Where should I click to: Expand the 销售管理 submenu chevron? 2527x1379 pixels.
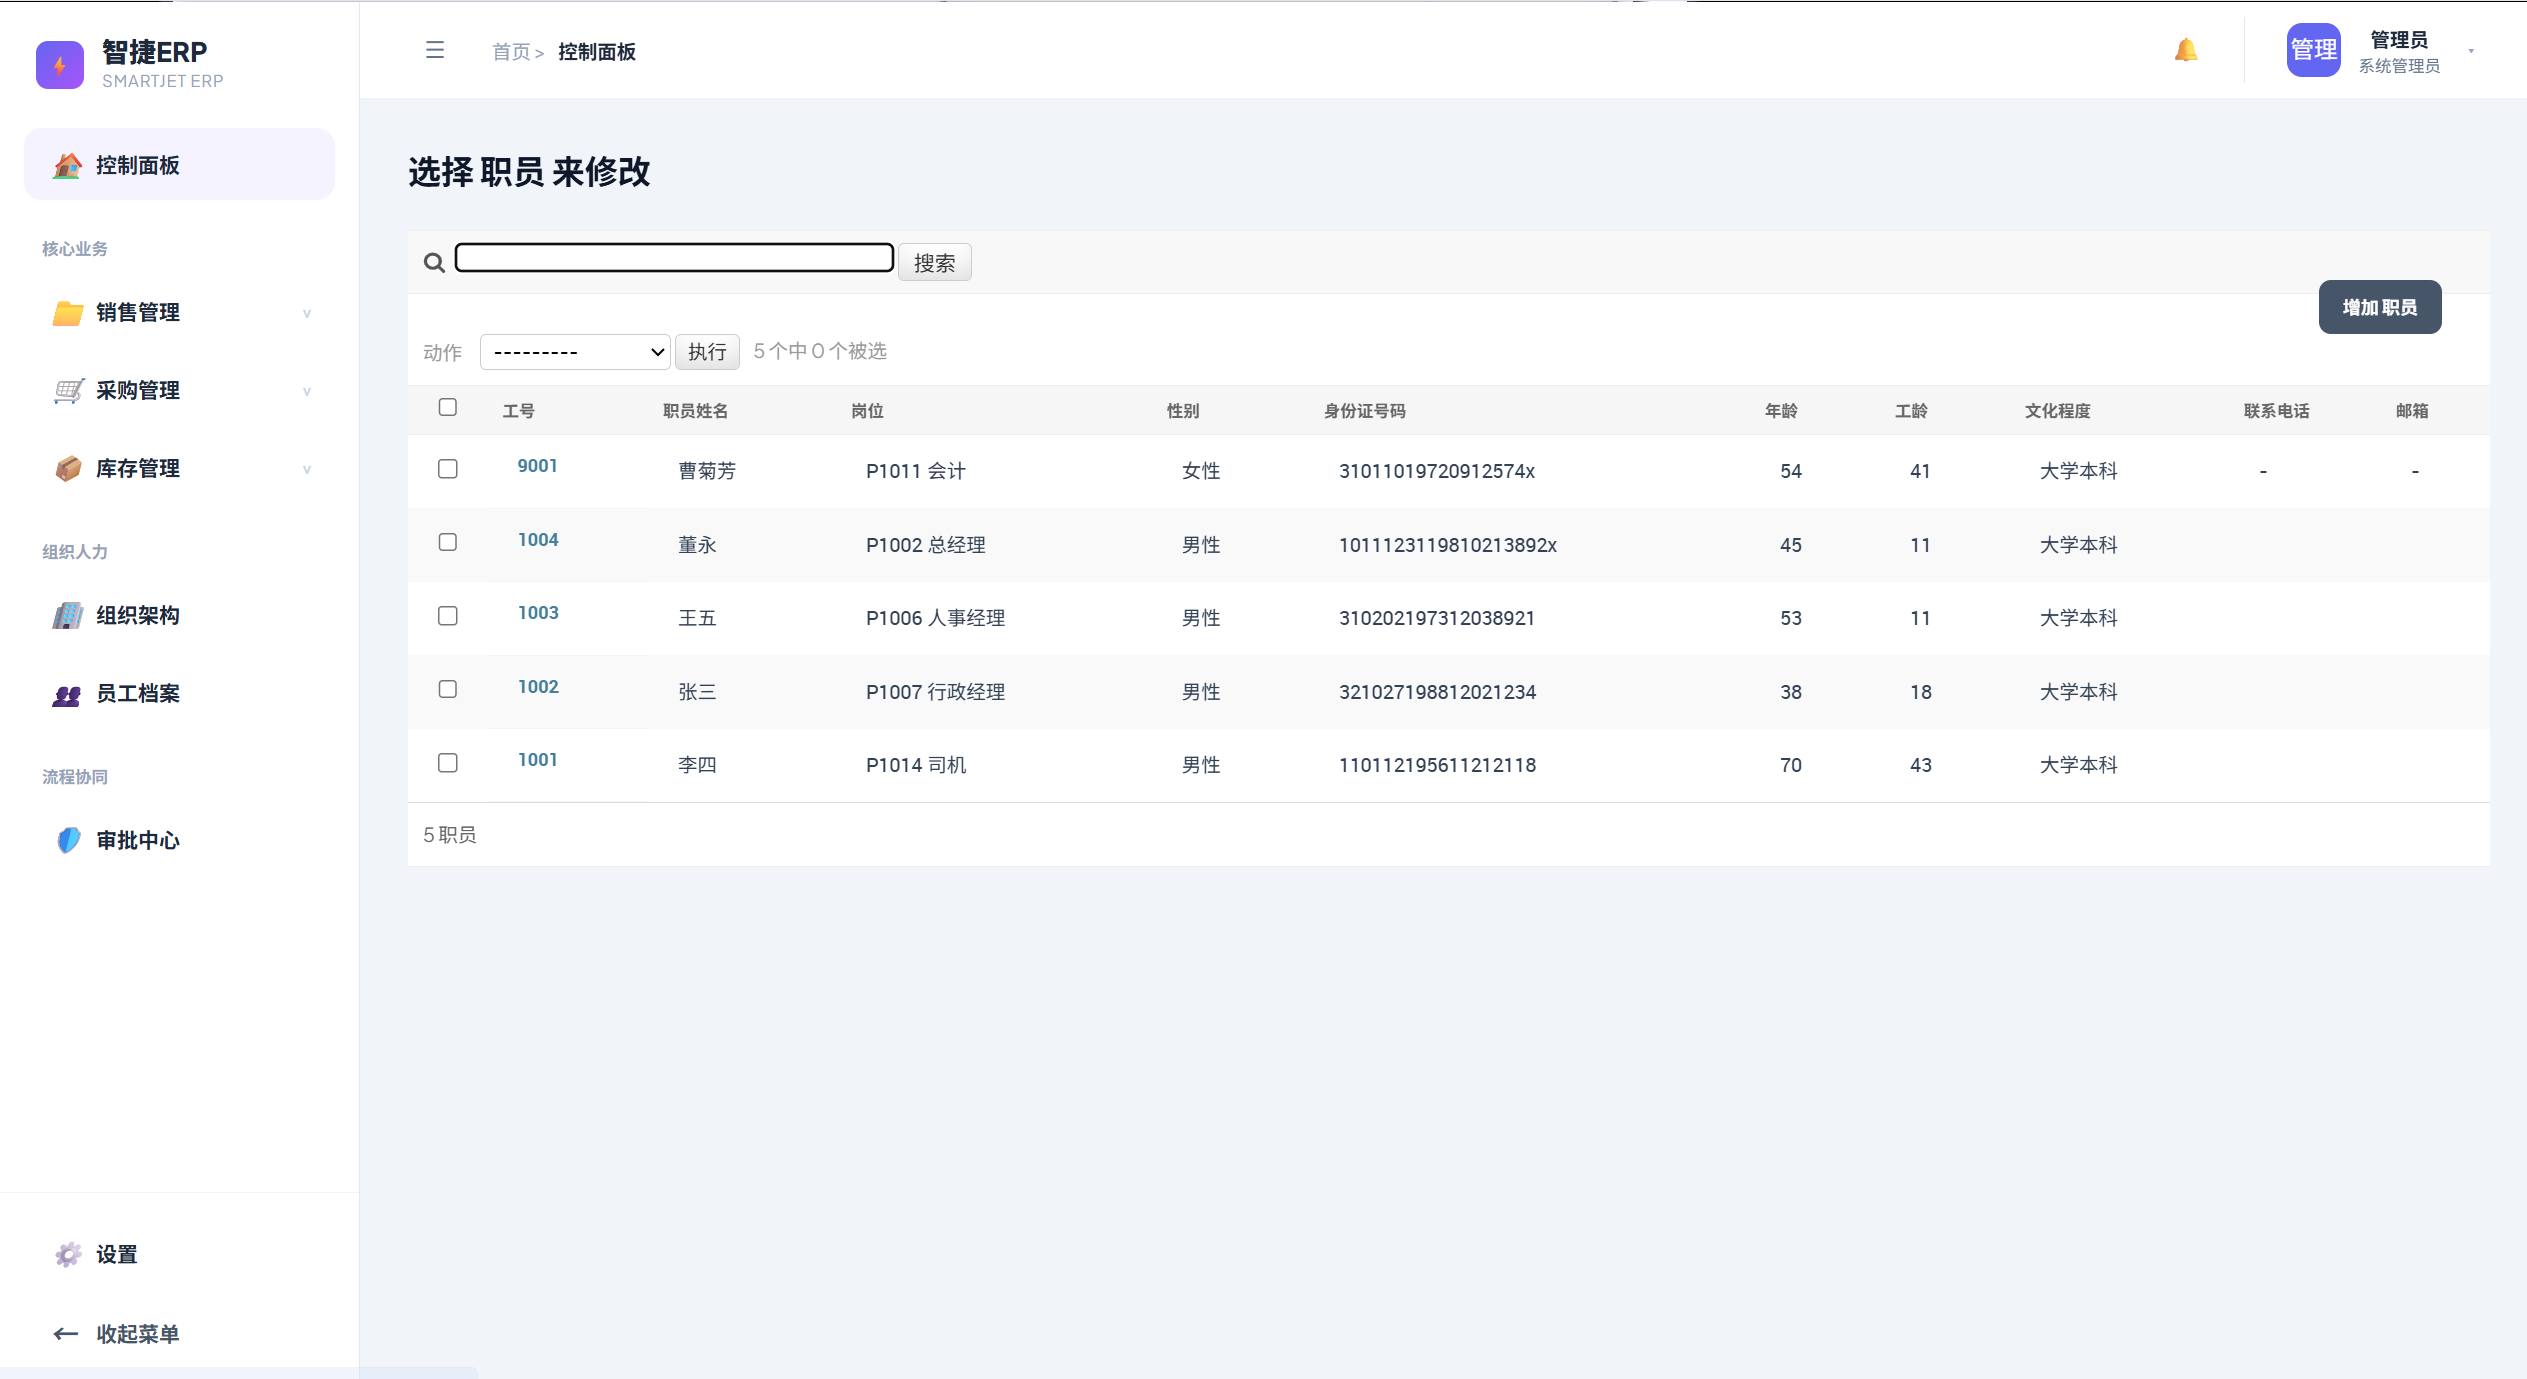[307, 313]
